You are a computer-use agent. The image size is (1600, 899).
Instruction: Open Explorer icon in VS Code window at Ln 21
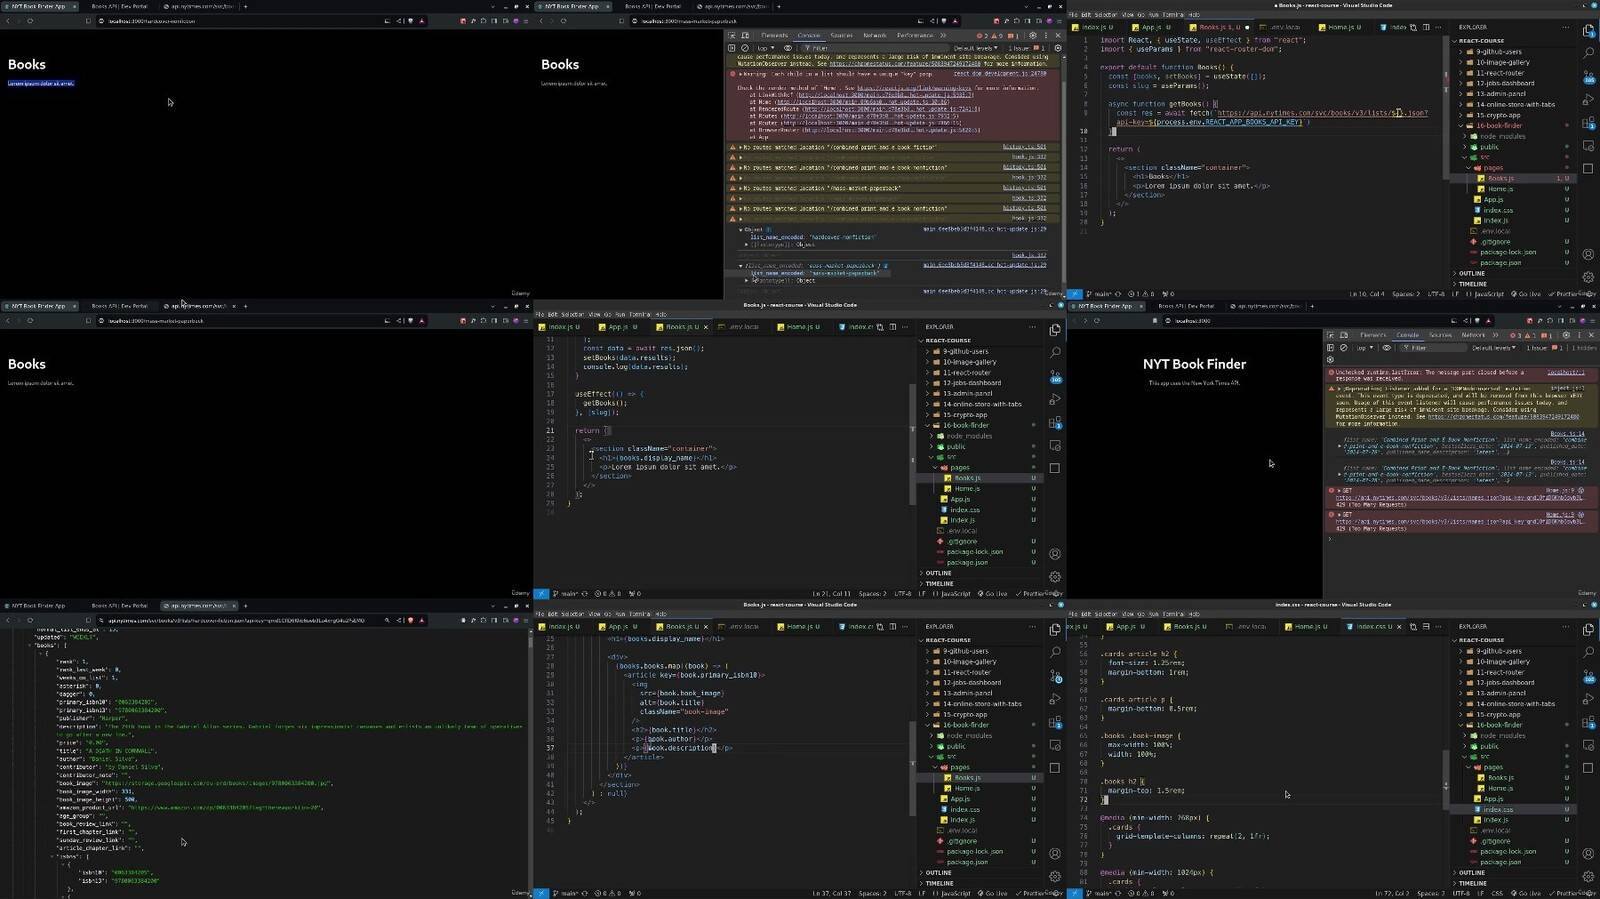click(1055, 330)
